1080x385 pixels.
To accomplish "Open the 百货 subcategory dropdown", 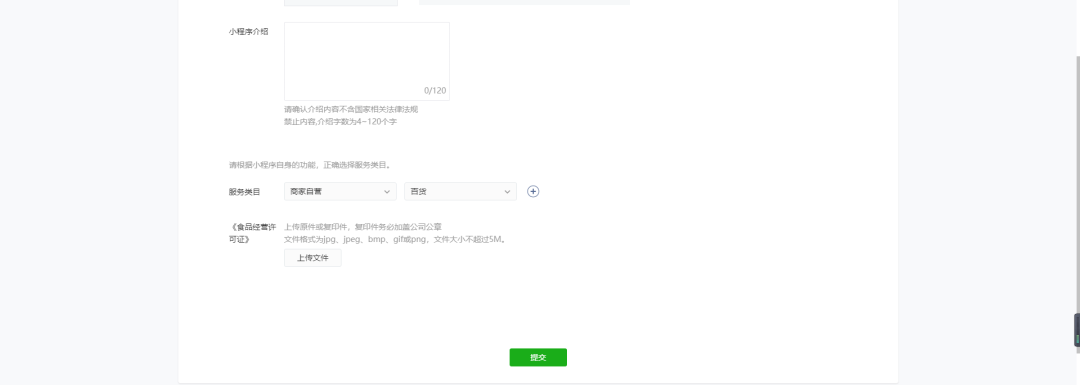I will pos(460,191).
